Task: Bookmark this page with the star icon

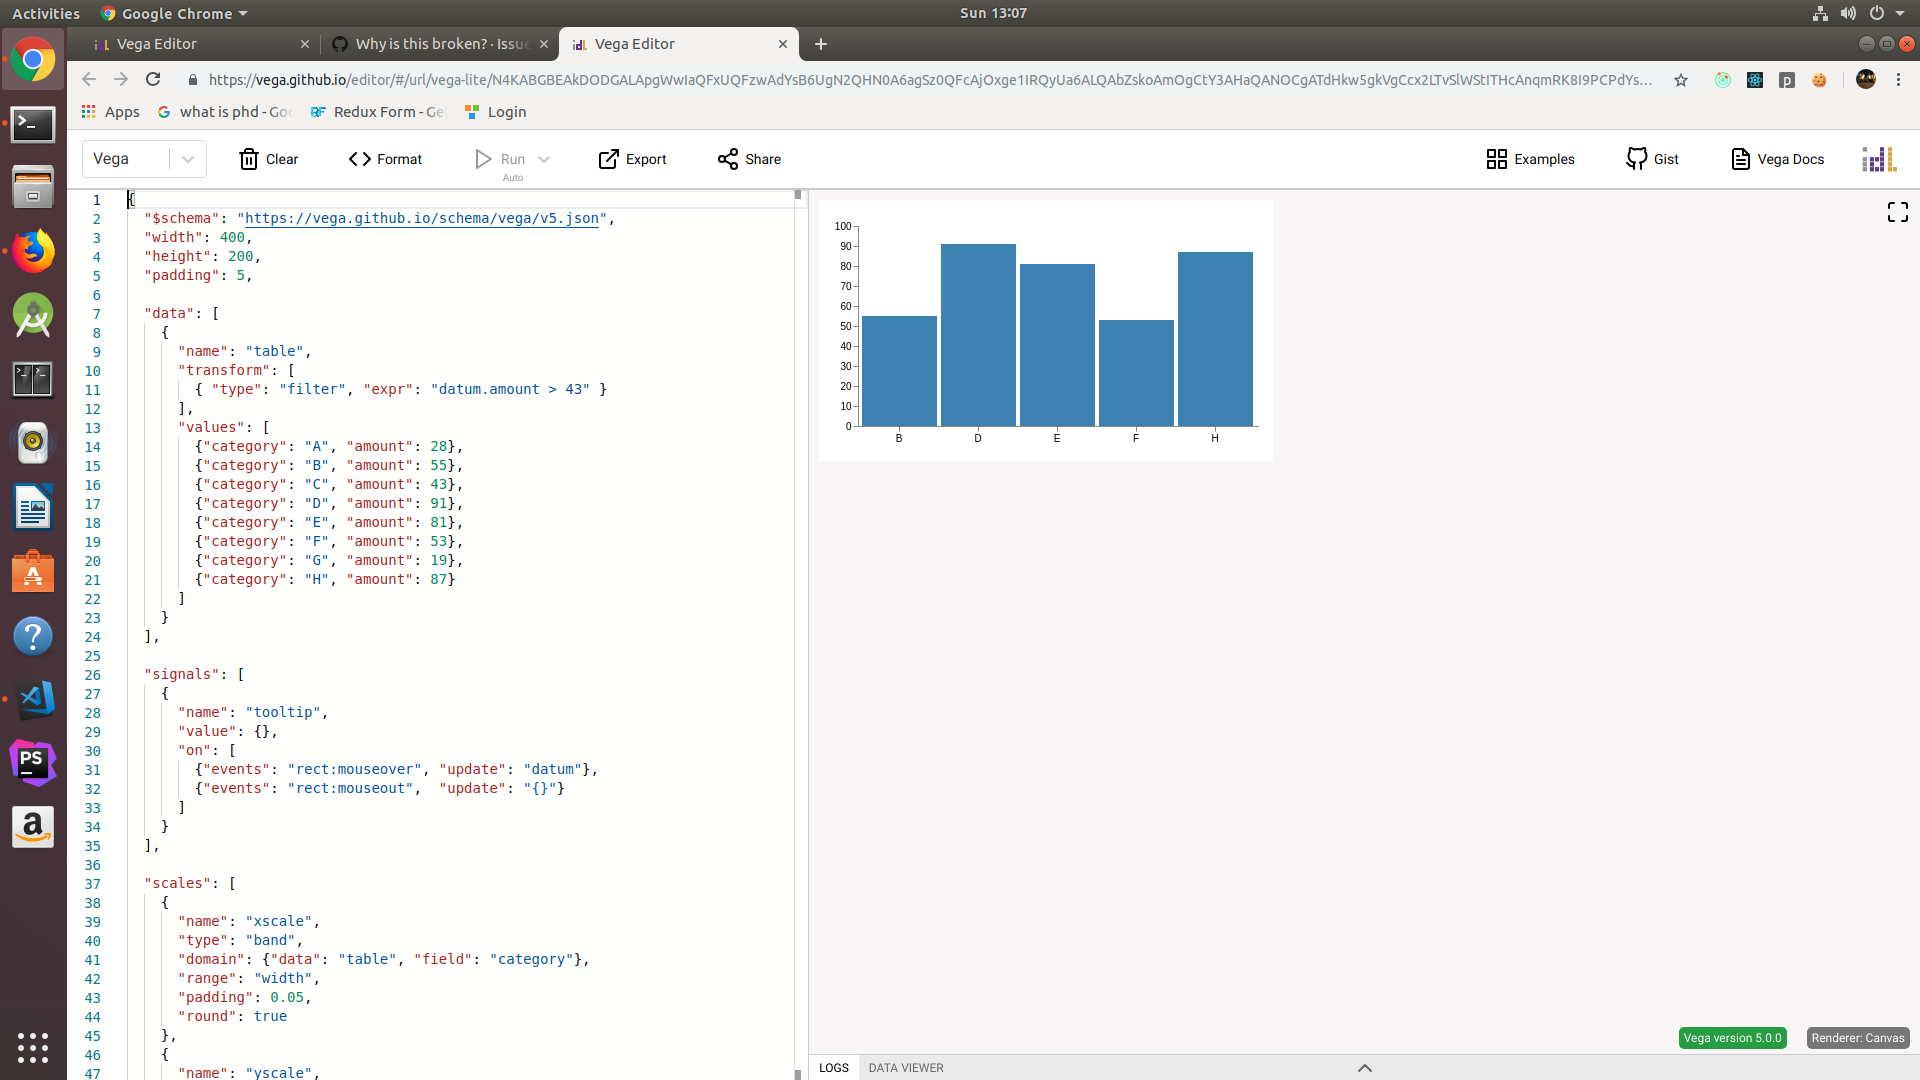Action: pos(1681,80)
